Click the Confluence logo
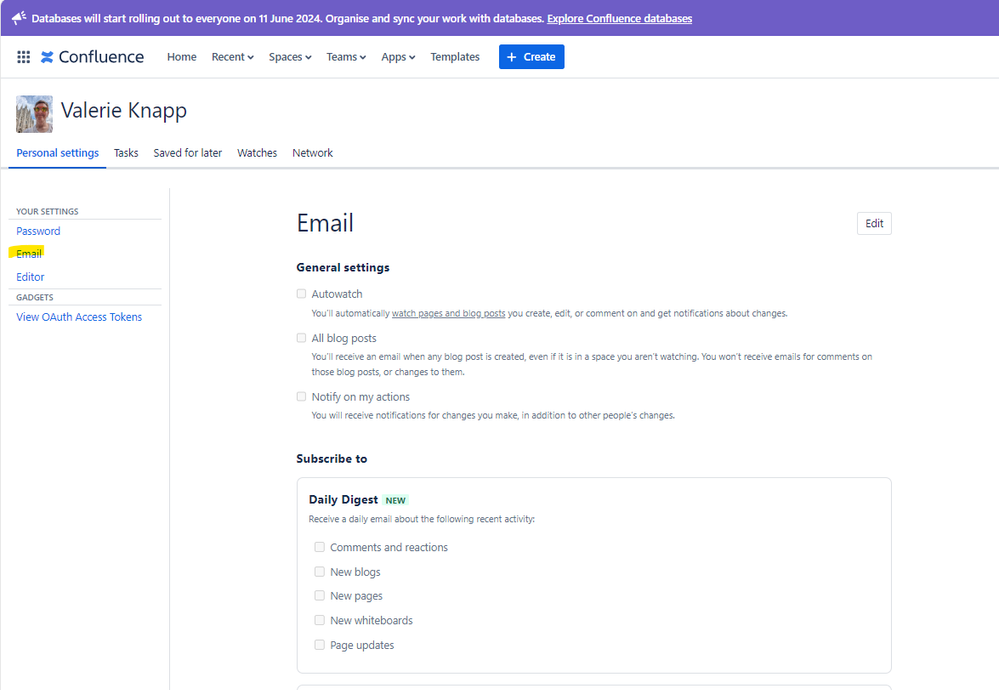Image resolution: width=999 pixels, height=690 pixels. pyautogui.click(x=92, y=57)
